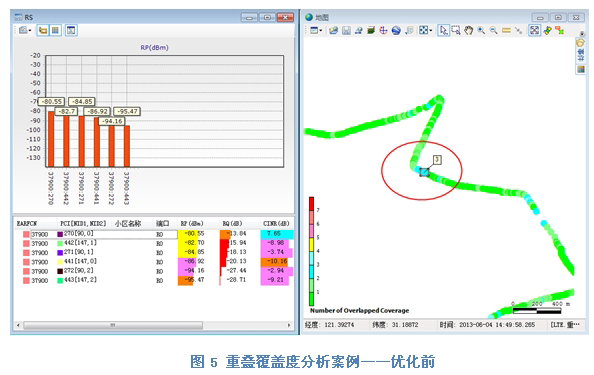Click the blue globe online map icon
The height and width of the screenshot is (375, 594).
pos(396,30)
